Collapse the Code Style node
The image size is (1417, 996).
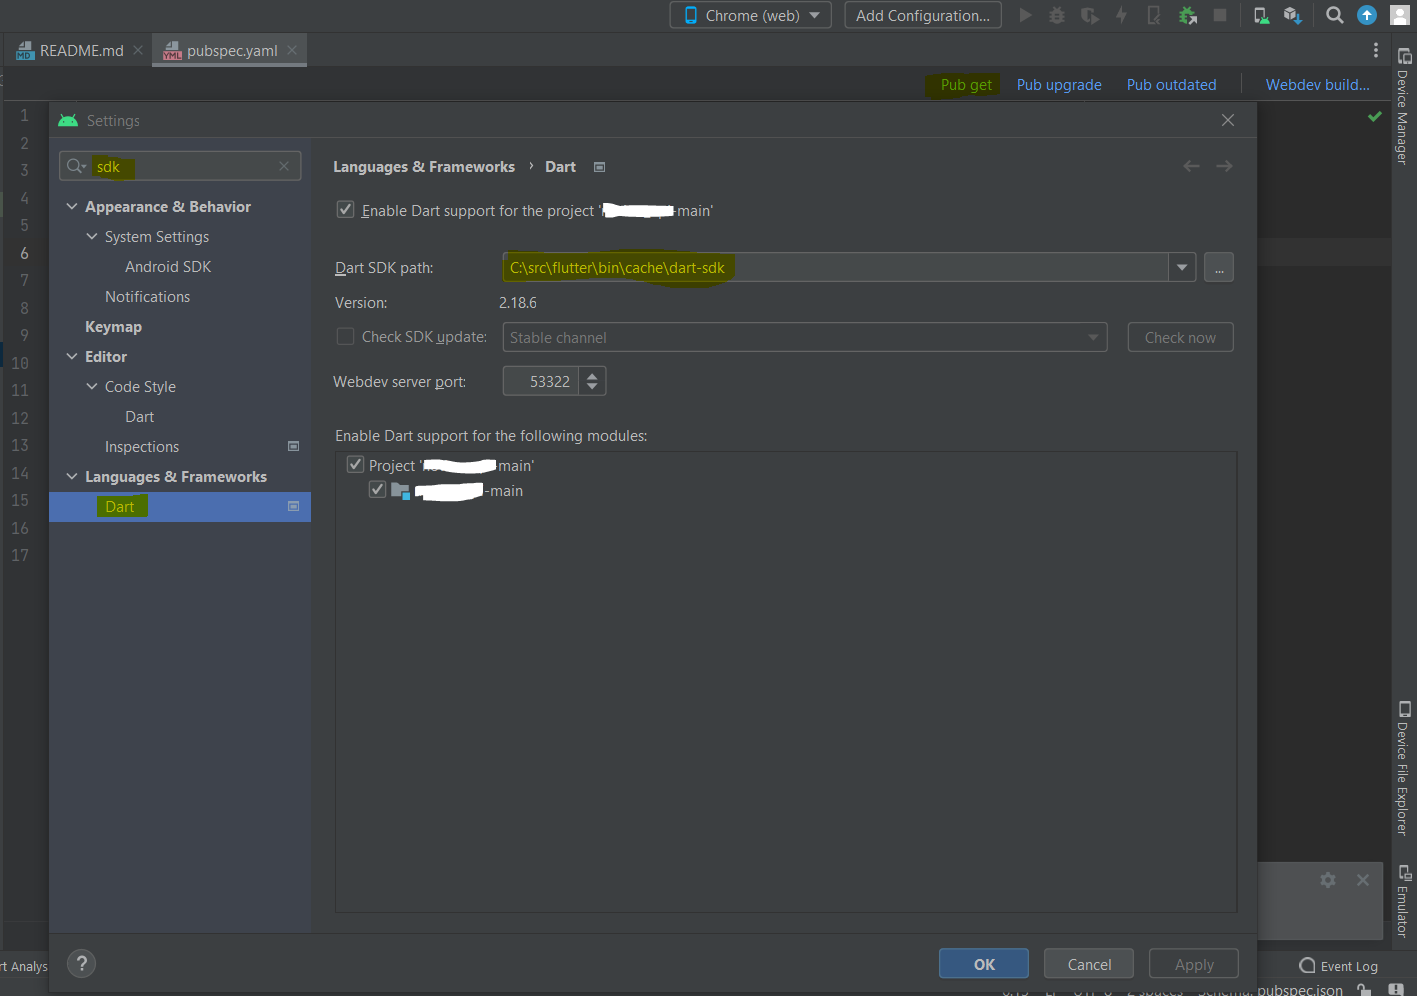coord(92,386)
